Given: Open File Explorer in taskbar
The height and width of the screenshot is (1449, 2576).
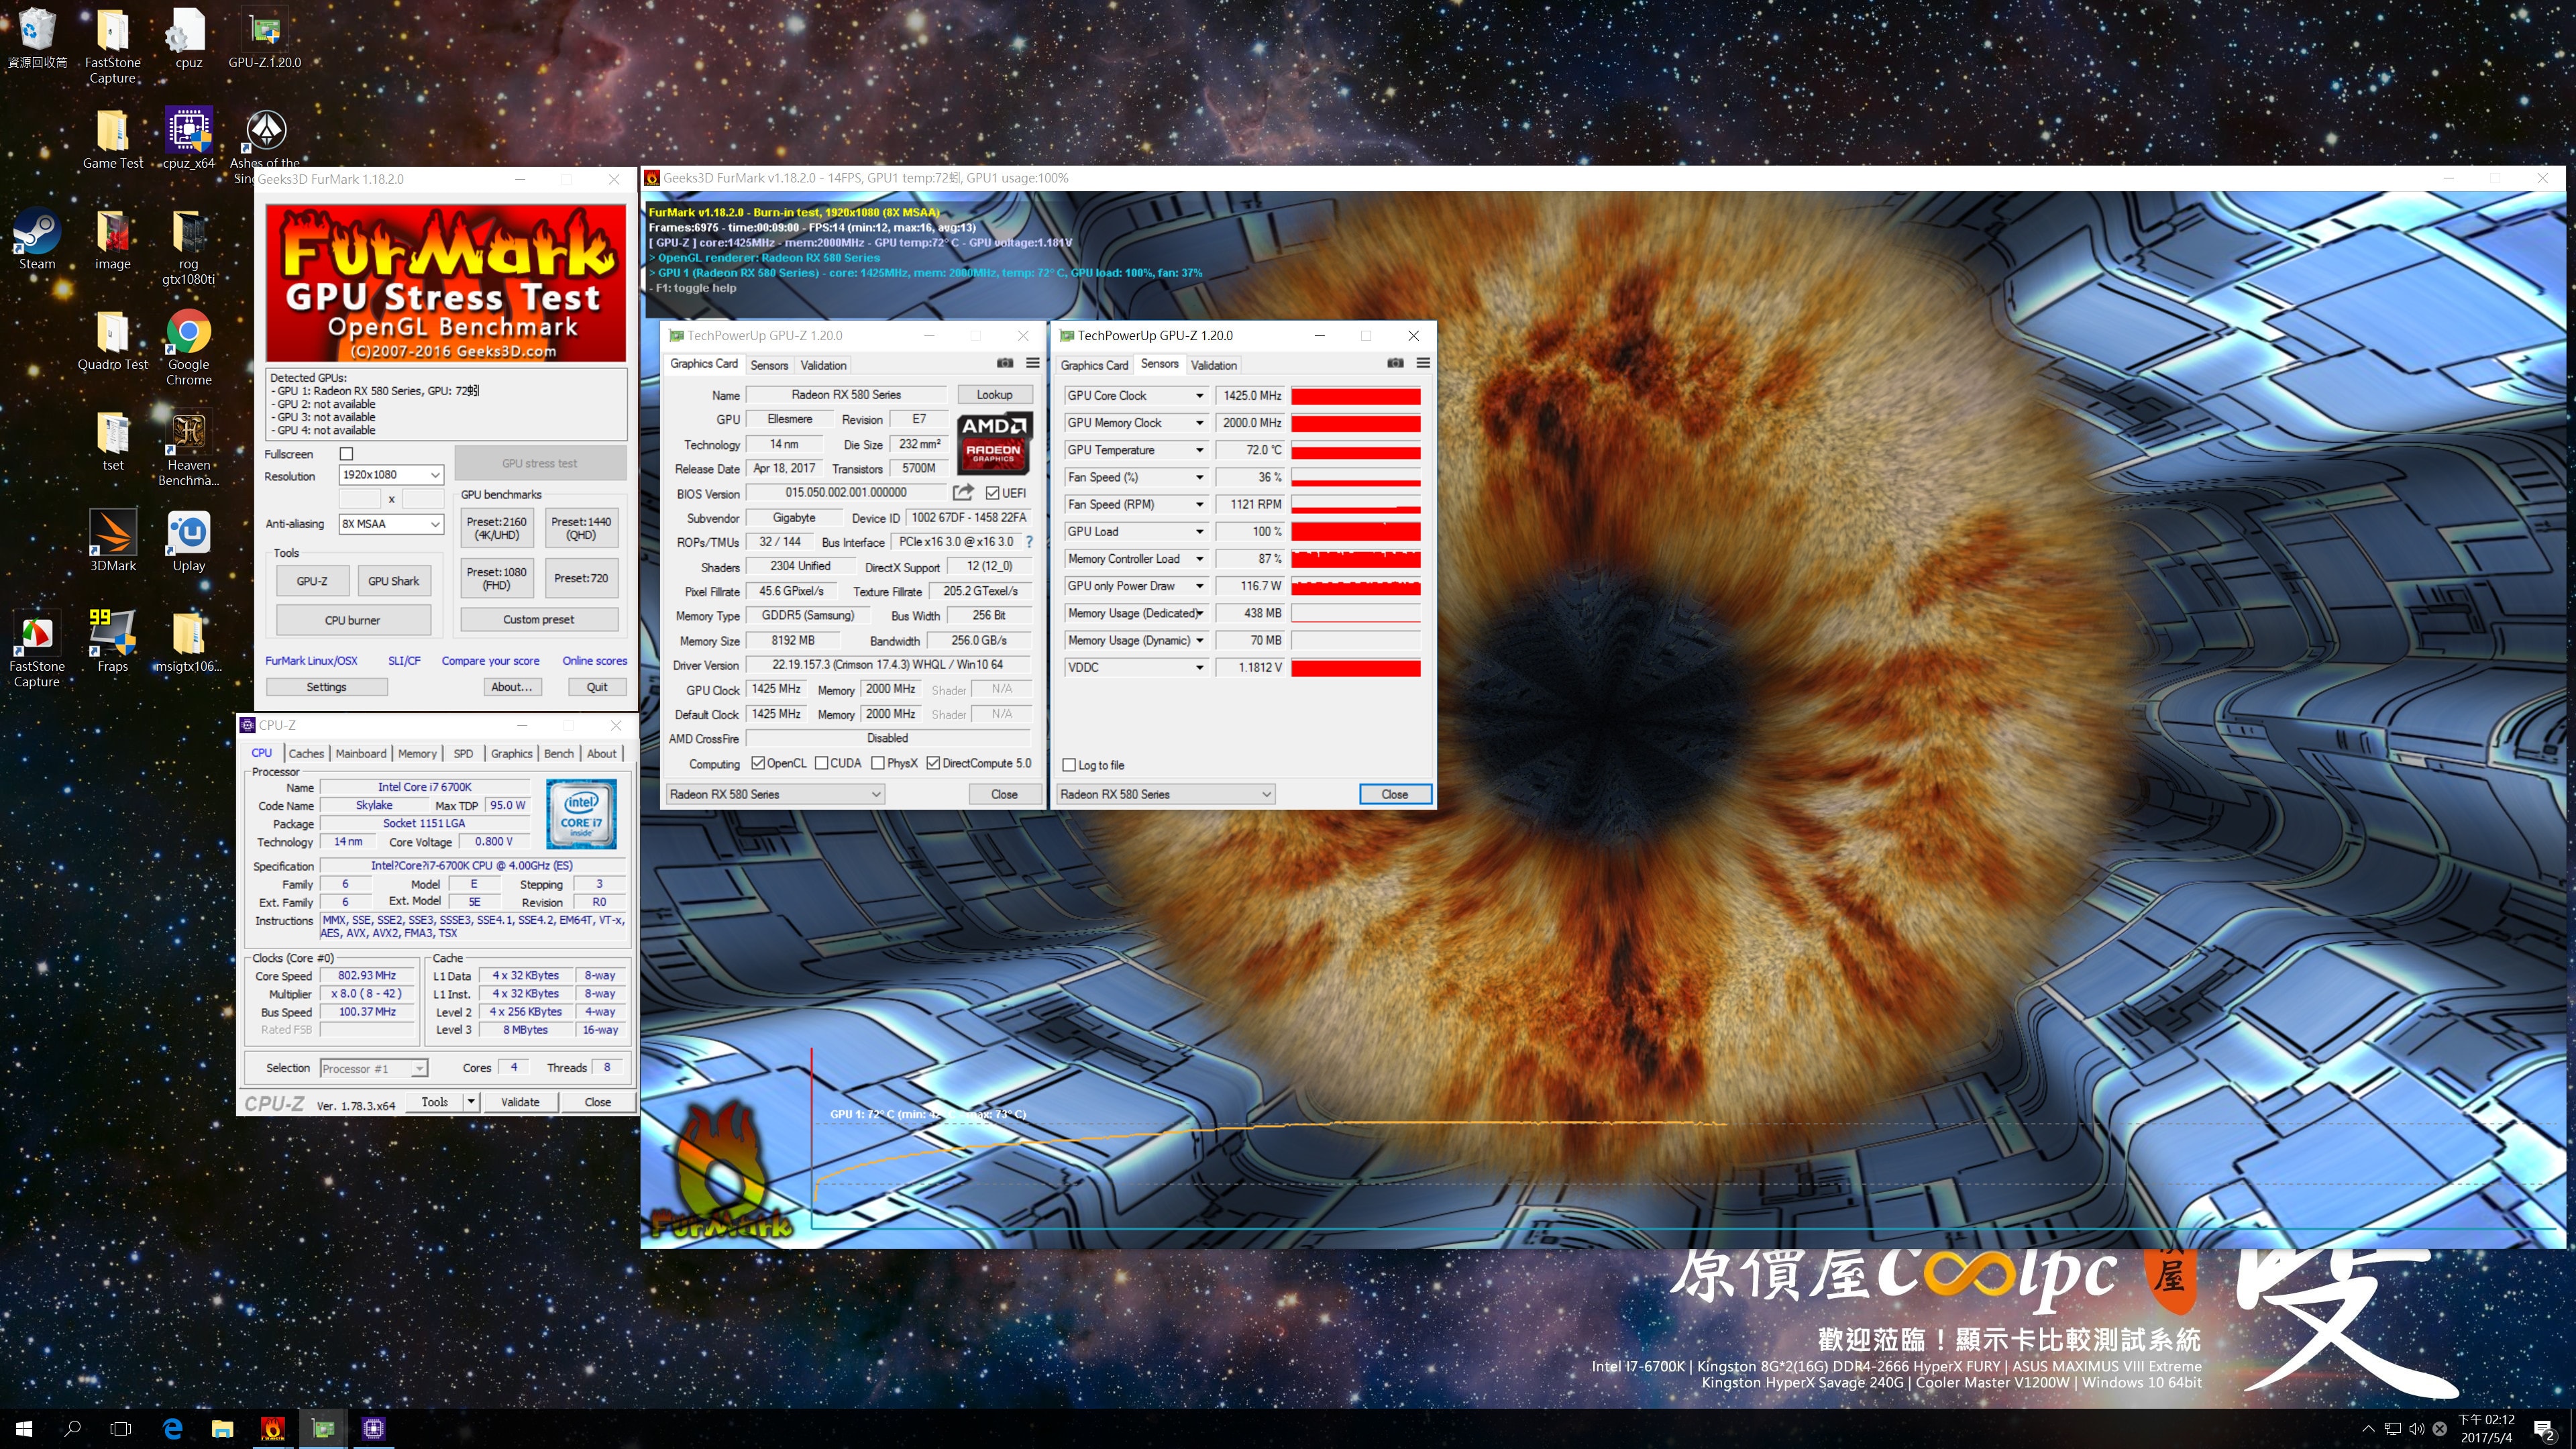Looking at the screenshot, I should click(222, 1428).
